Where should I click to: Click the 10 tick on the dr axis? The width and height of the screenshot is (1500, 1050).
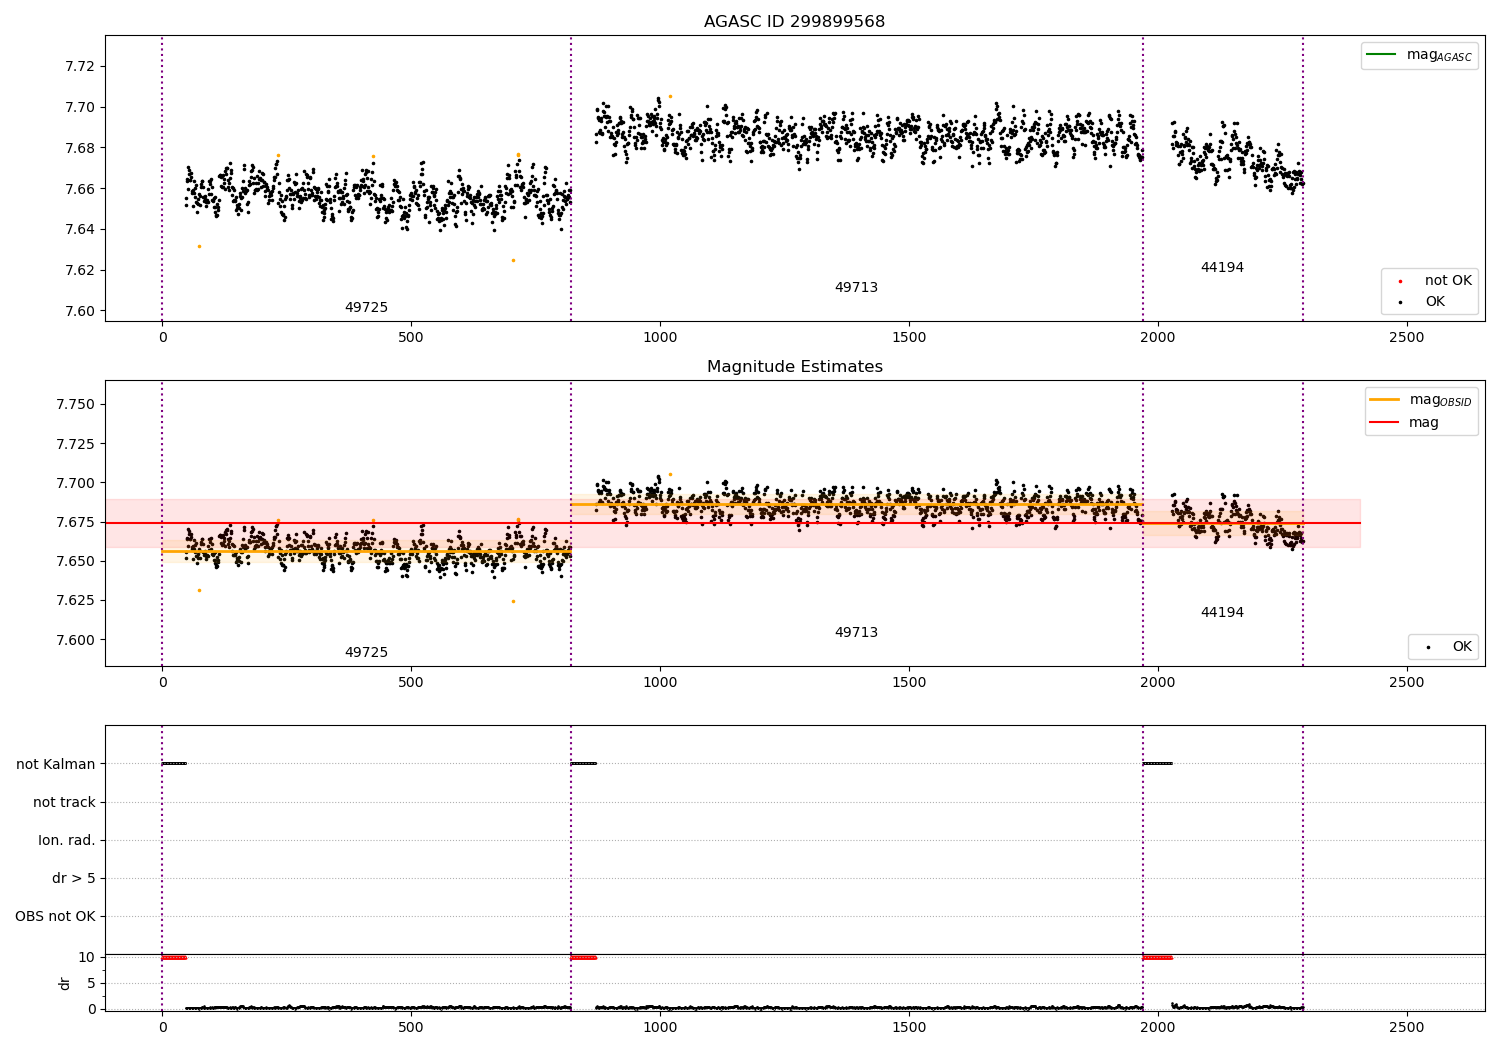pyautogui.click(x=87, y=957)
